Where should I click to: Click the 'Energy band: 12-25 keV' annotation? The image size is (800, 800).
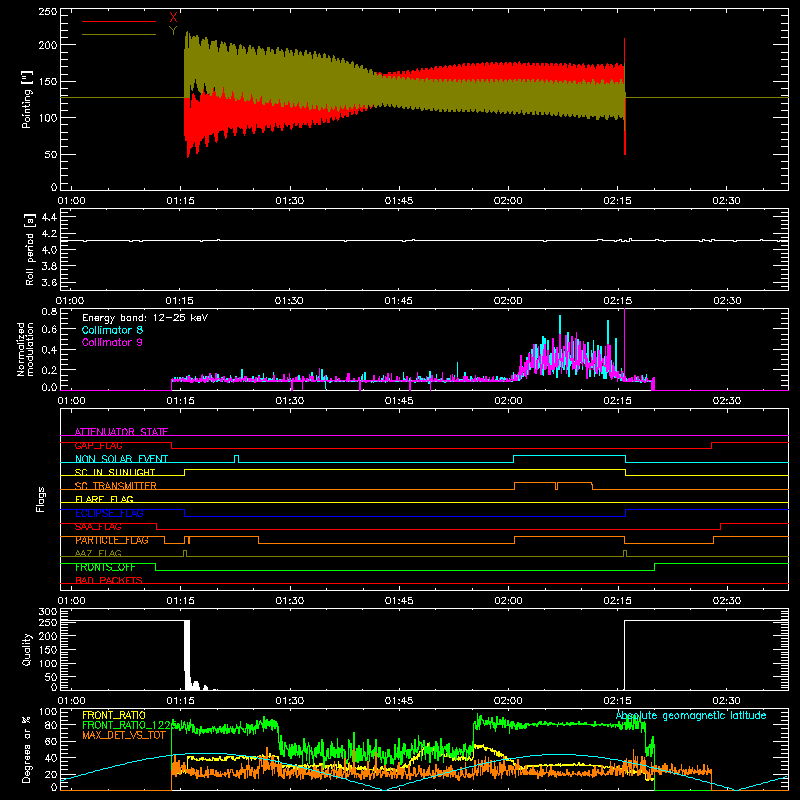(x=145, y=318)
